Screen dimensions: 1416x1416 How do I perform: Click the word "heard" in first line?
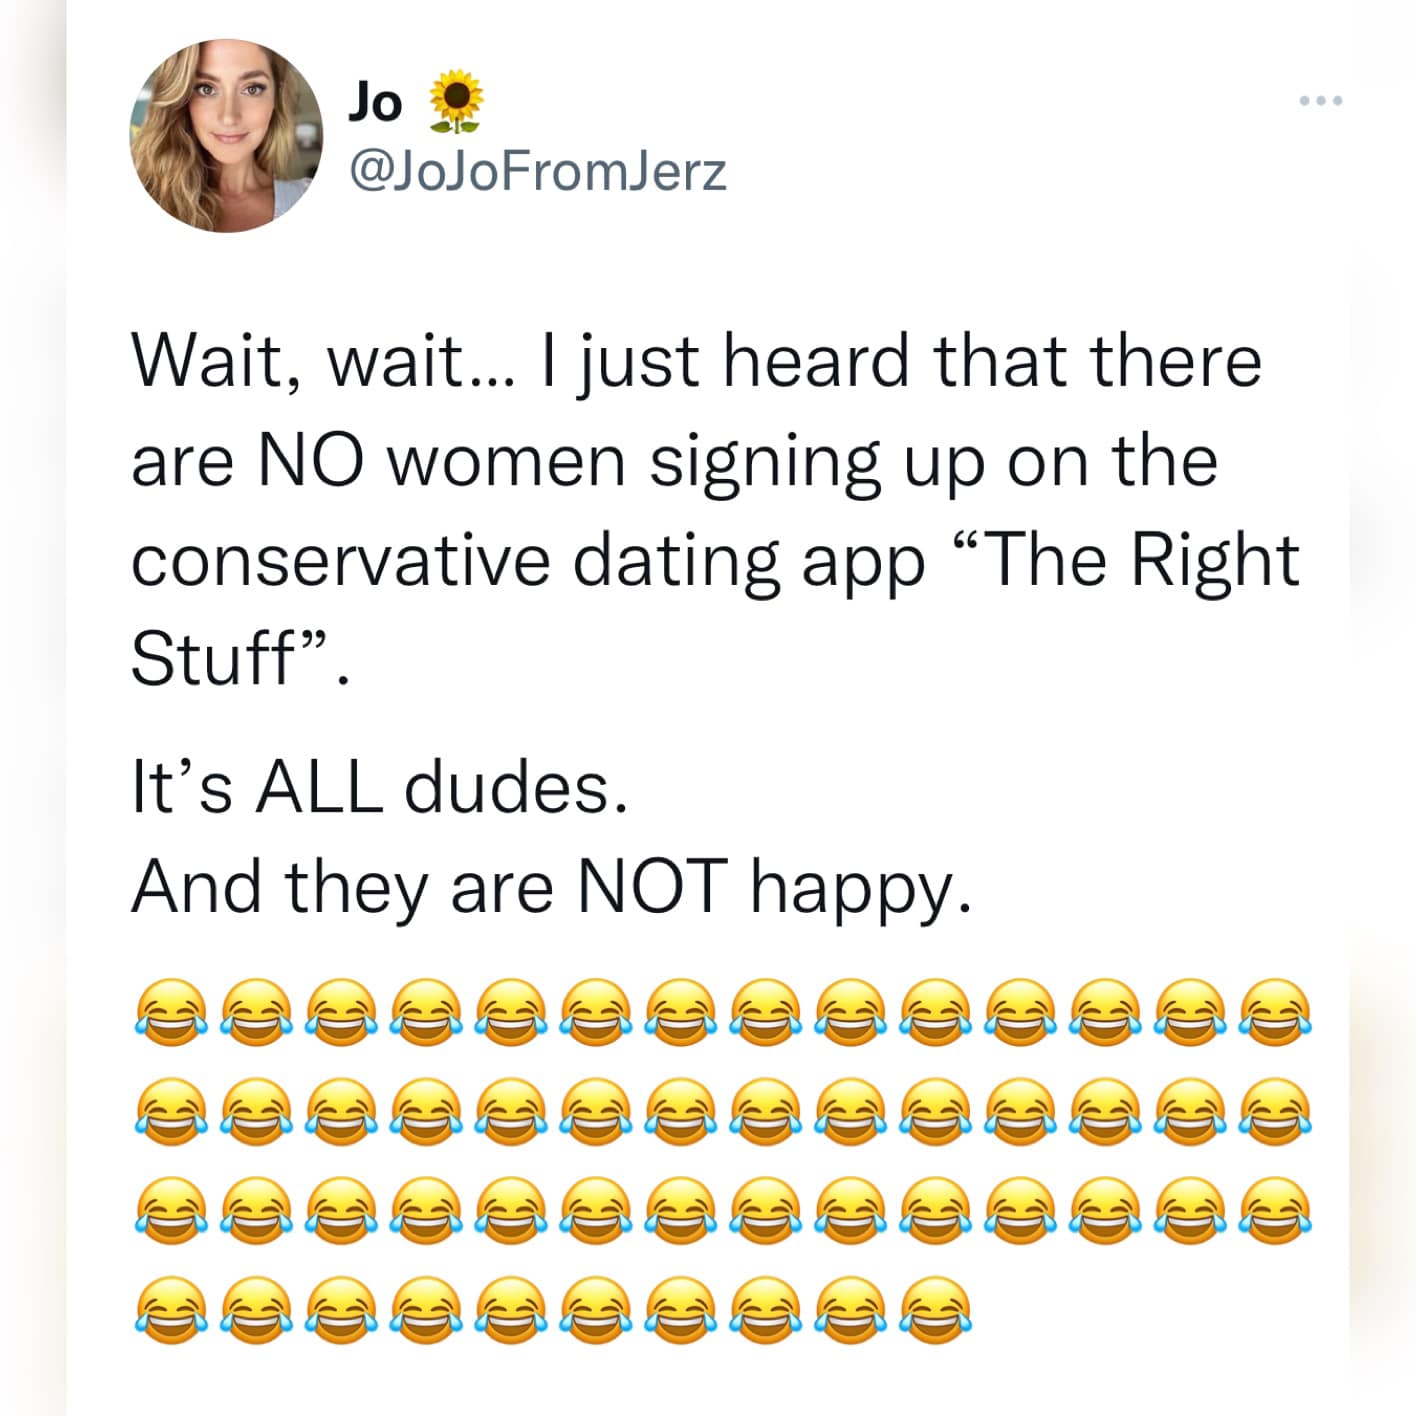tap(816, 362)
